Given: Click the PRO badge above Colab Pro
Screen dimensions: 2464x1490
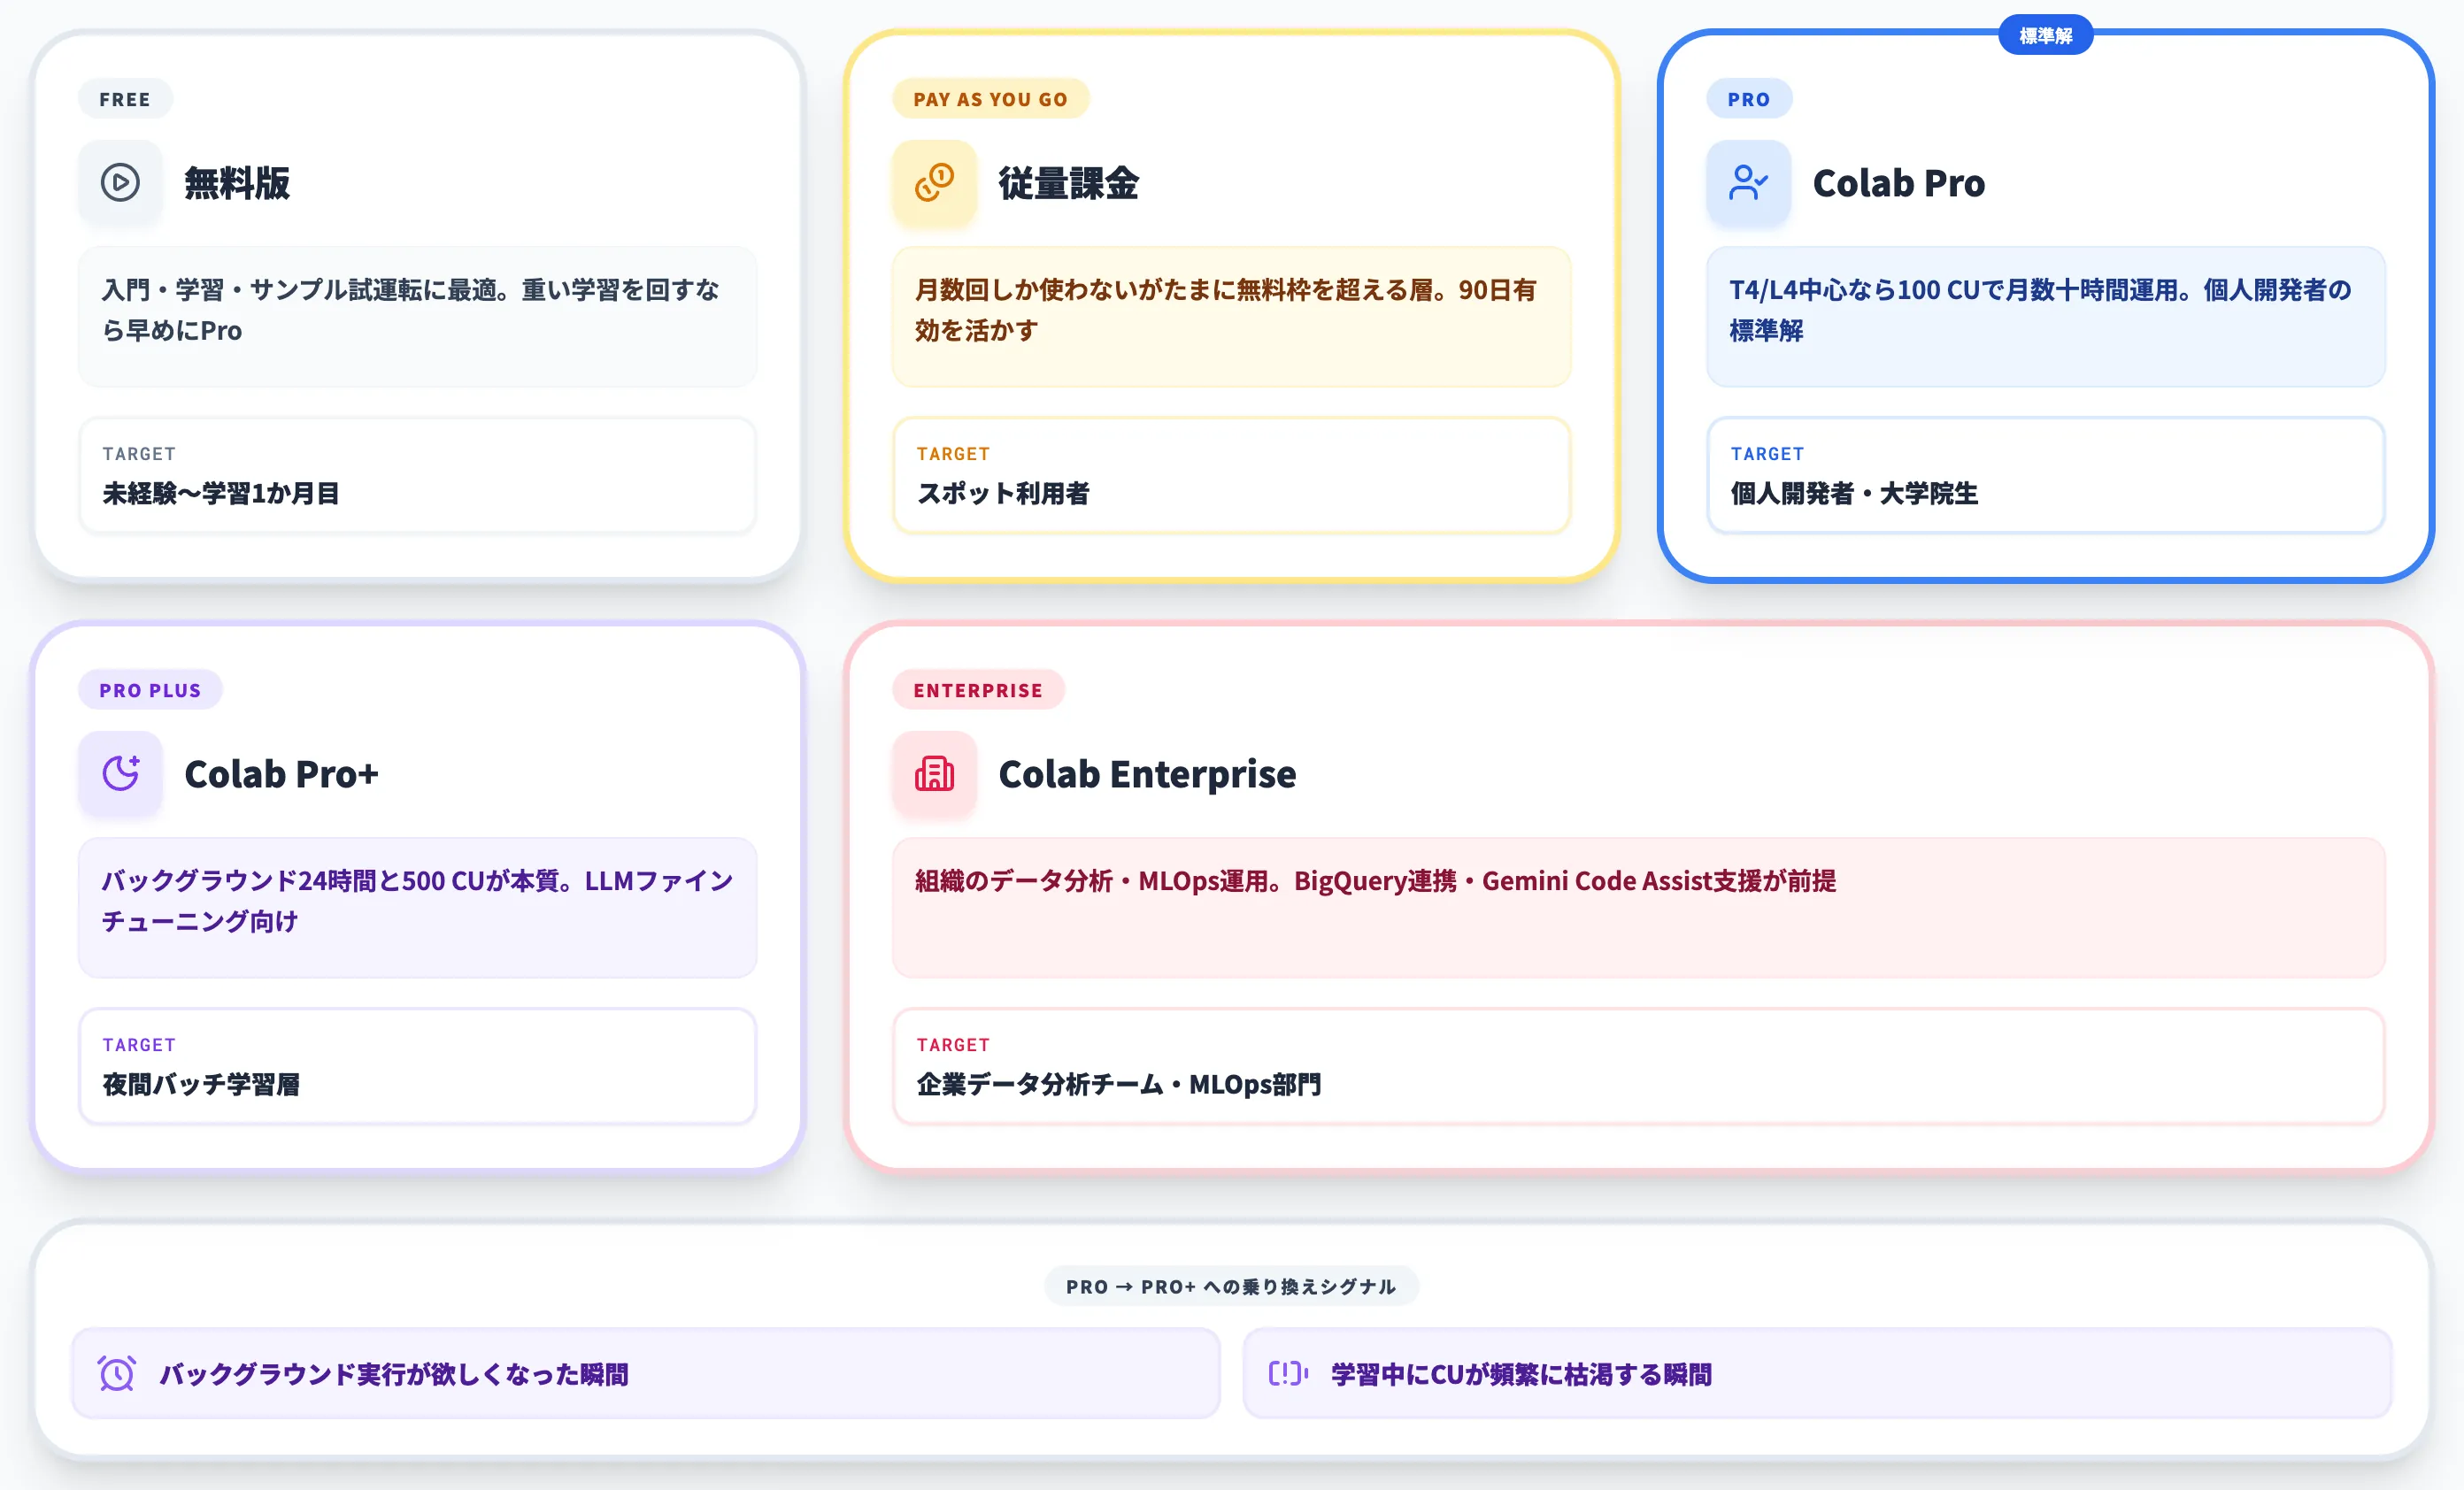Looking at the screenshot, I should pos(1749,99).
